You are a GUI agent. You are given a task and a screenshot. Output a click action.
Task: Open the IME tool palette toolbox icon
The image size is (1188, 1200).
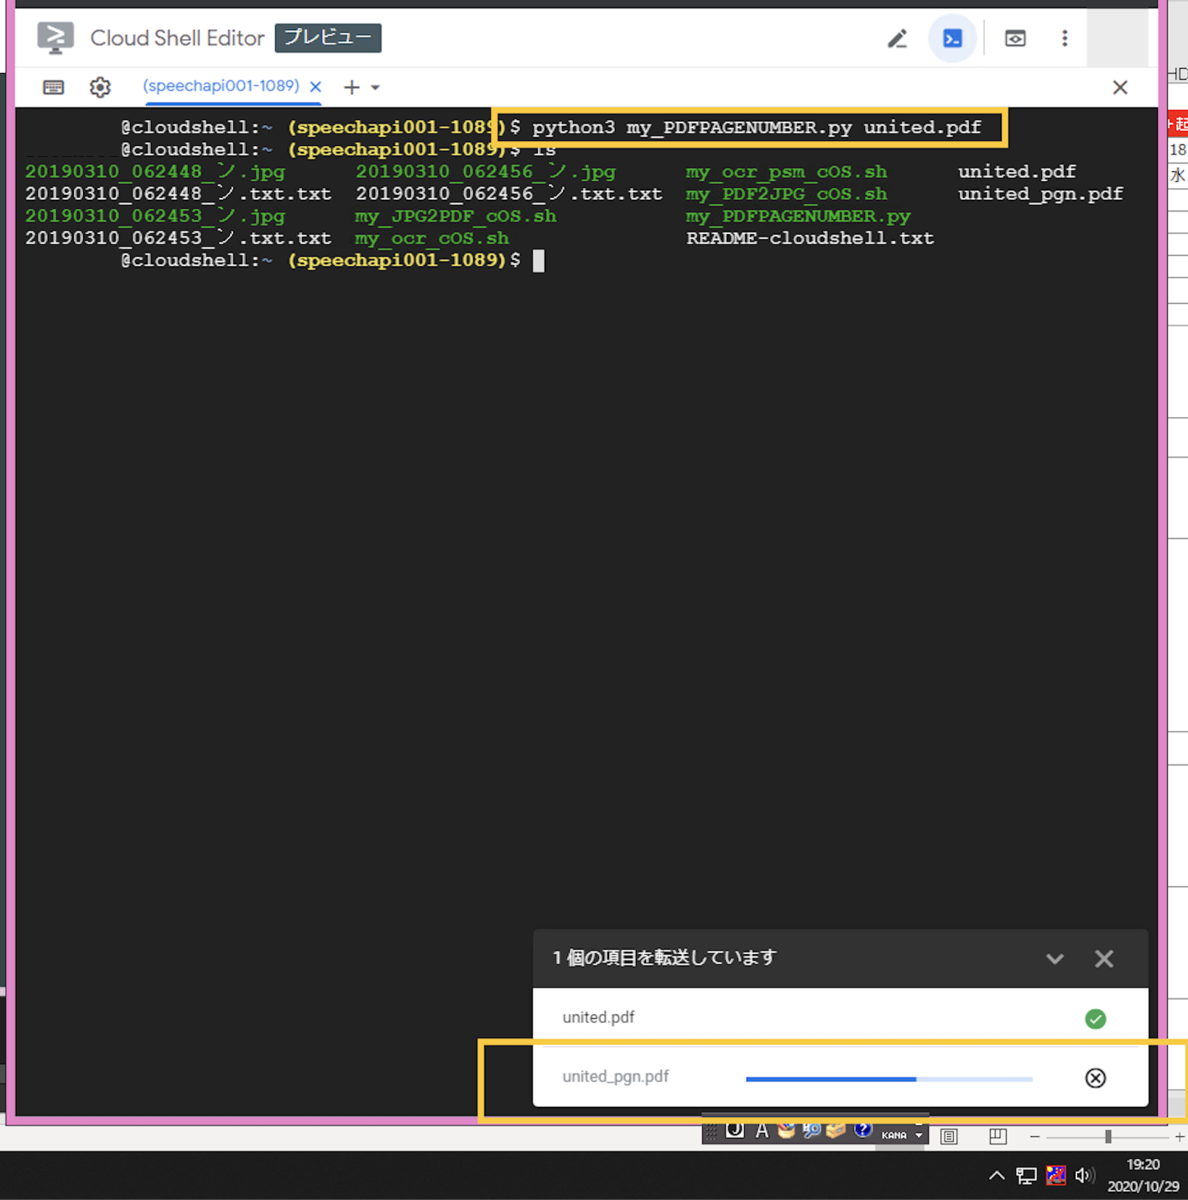click(x=836, y=1130)
